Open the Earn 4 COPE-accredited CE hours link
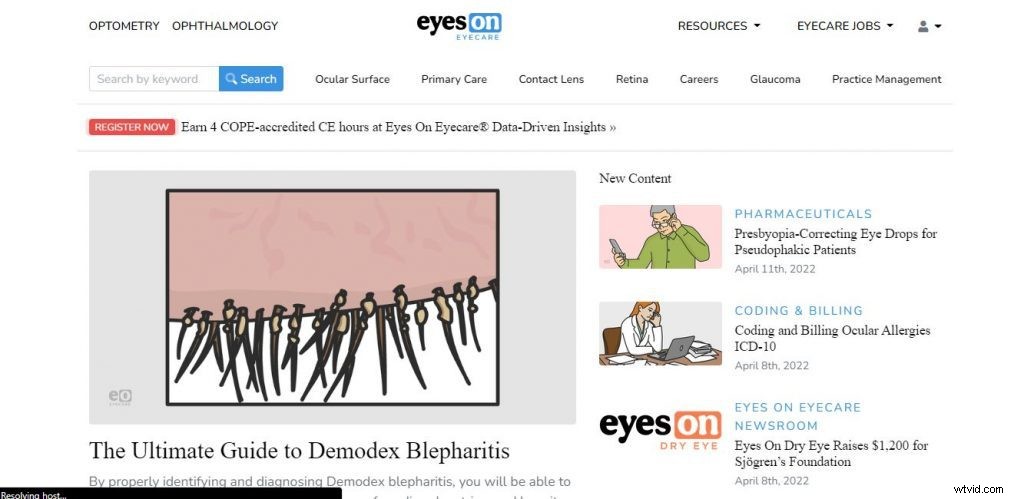Viewport: 1024px width, 499px height. click(x=398, y=127)
